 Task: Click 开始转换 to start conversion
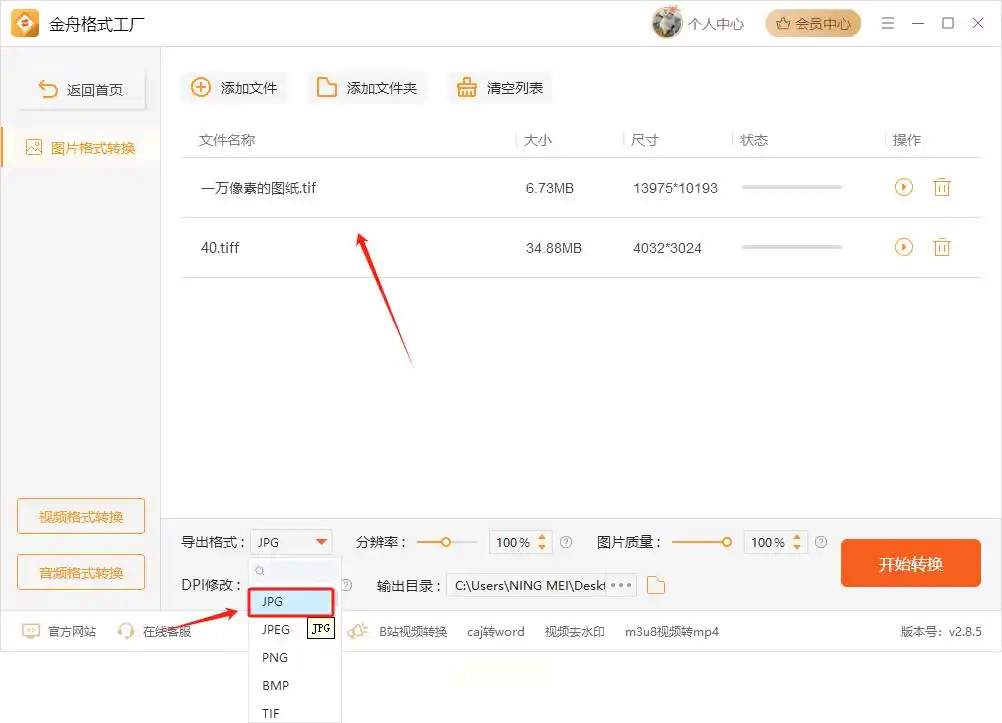[x=911, y=563]
